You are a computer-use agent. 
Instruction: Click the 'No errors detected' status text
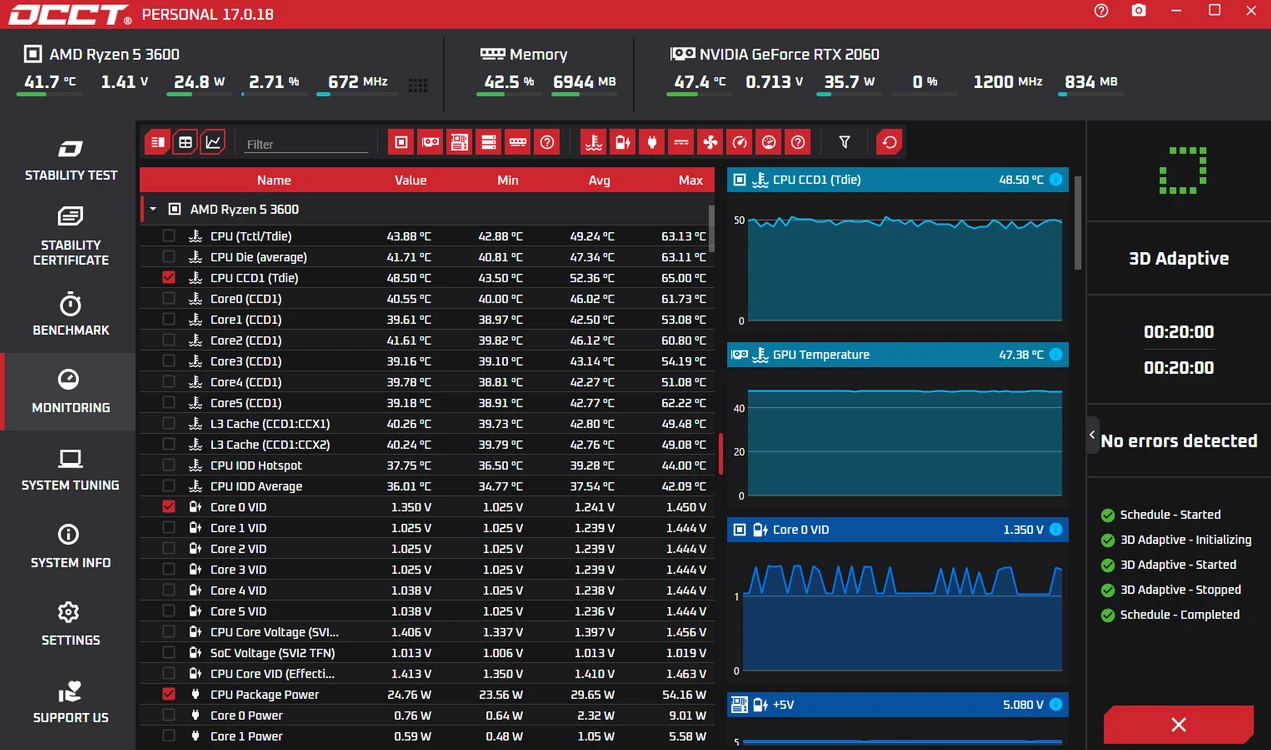click(x=1179, y=441)
